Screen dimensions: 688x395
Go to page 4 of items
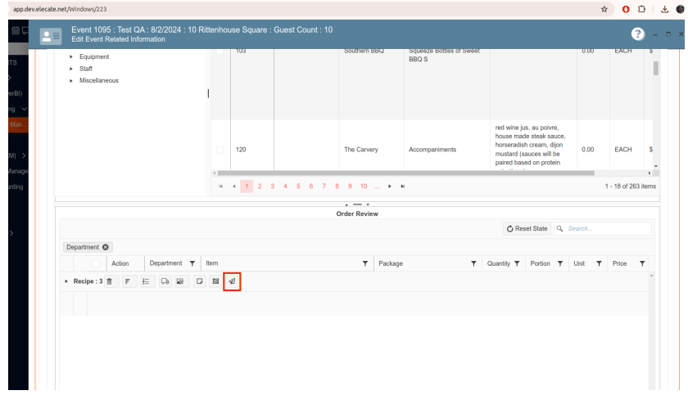[285, 186]
